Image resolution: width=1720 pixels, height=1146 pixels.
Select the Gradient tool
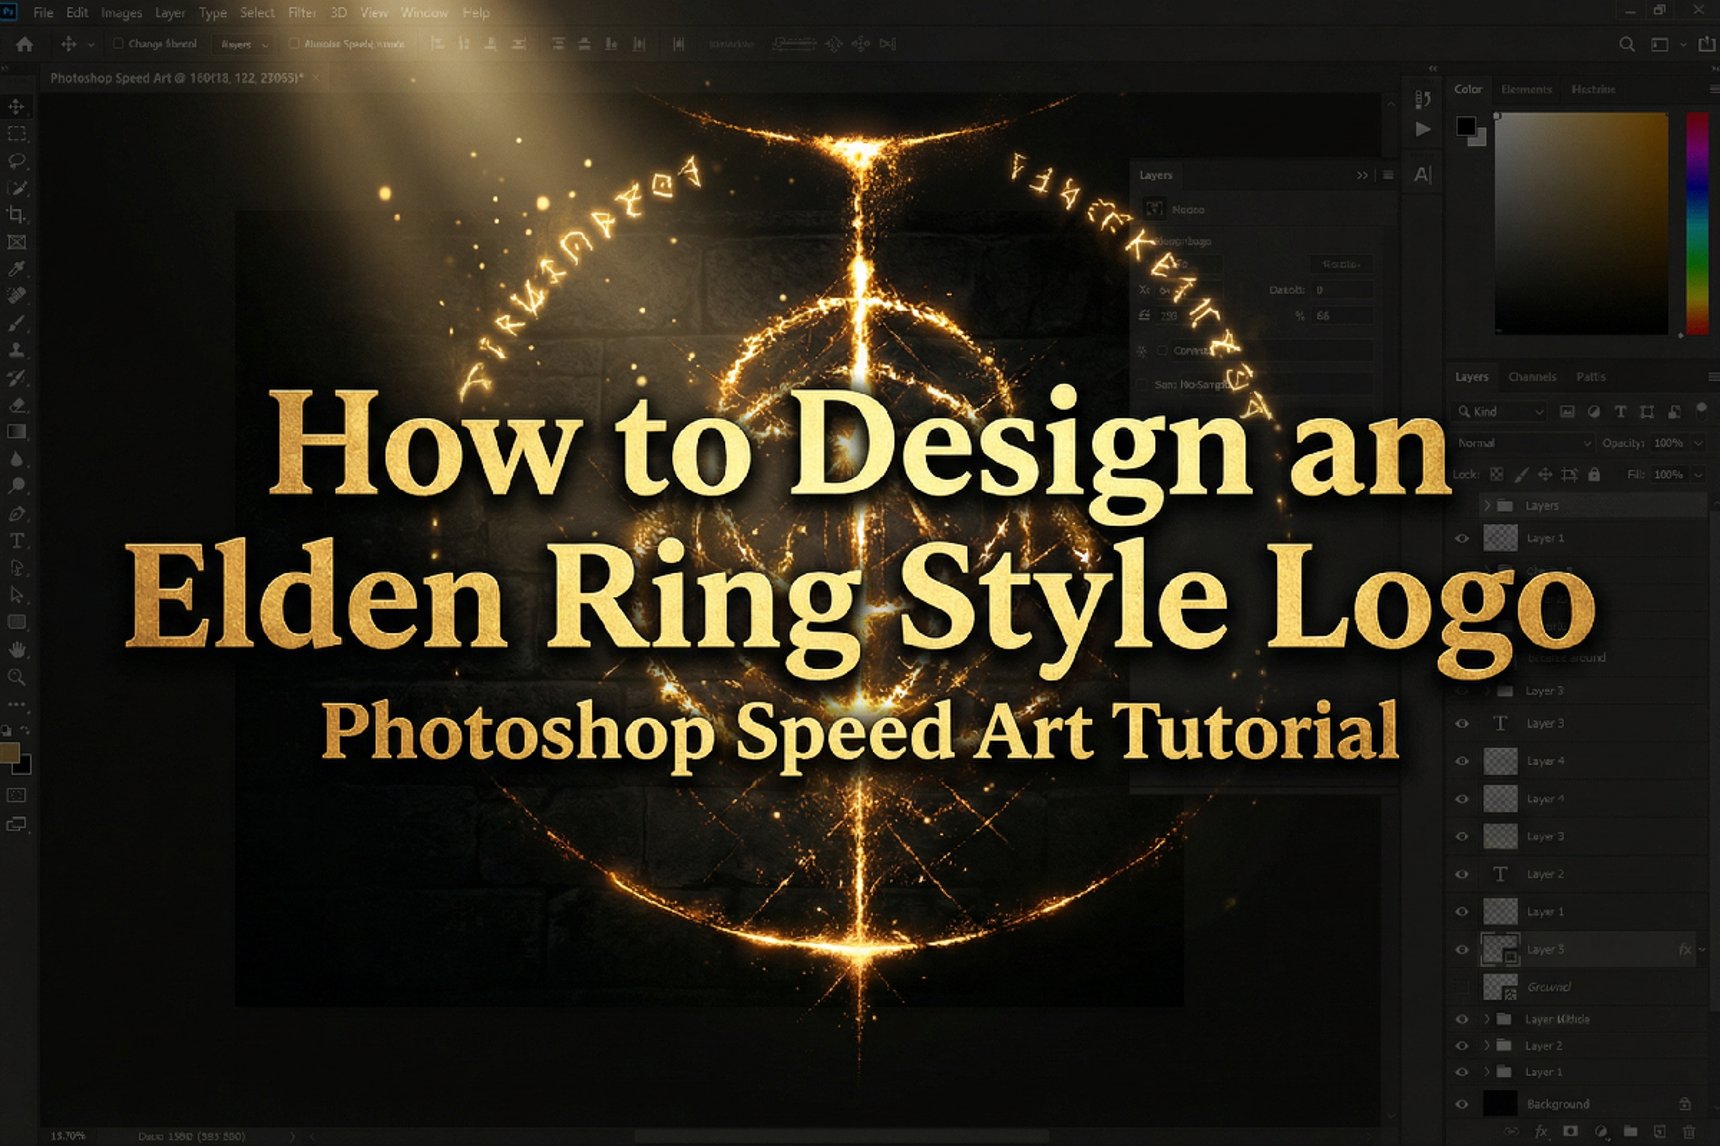(17, 432)
